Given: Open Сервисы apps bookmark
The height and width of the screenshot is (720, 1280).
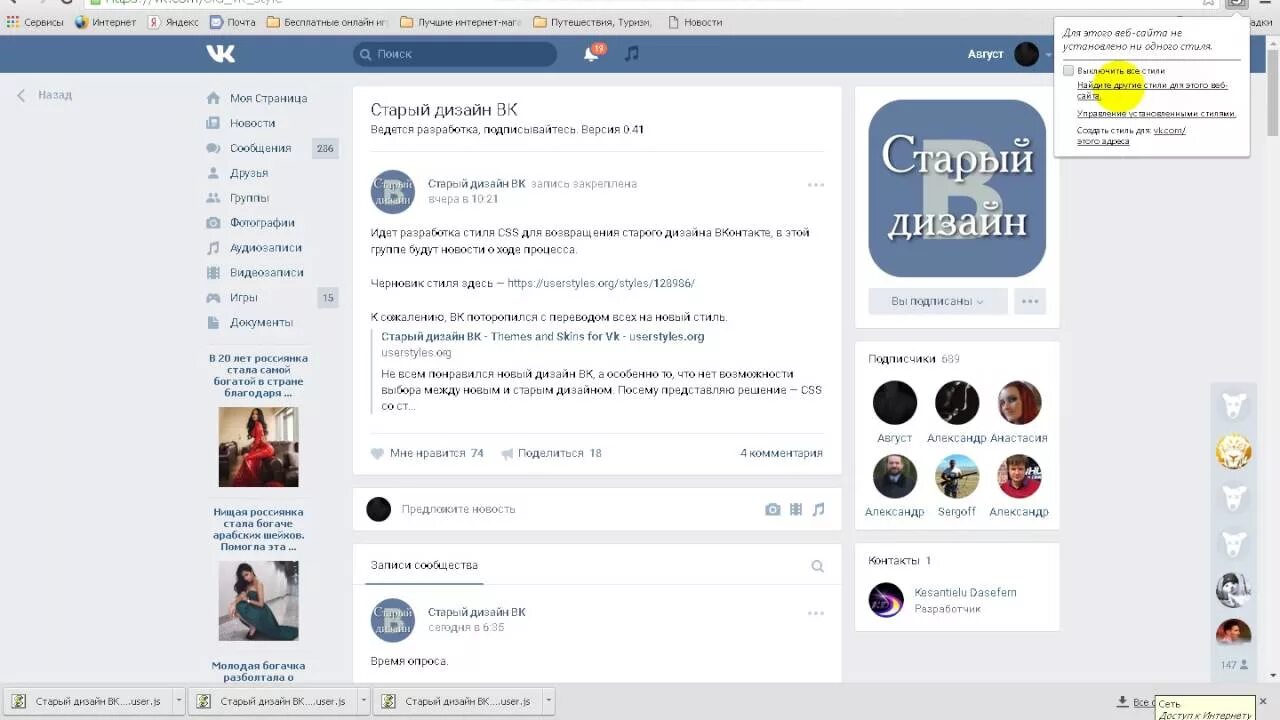Looking at the screenshot, I should click(x=35, y=22).
